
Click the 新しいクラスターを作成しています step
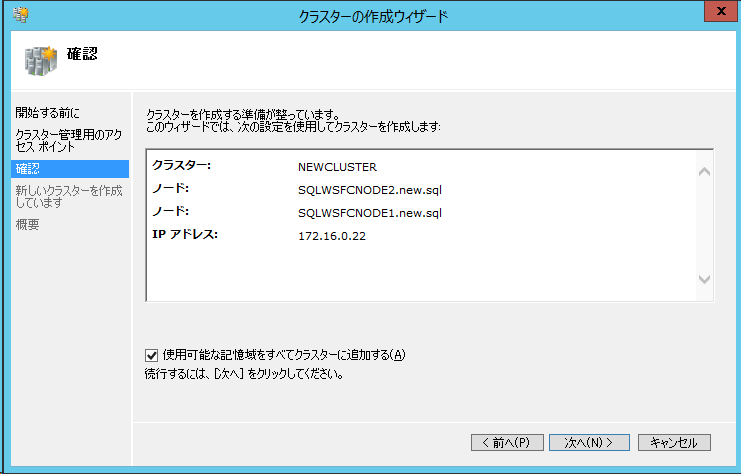(68, 196)
